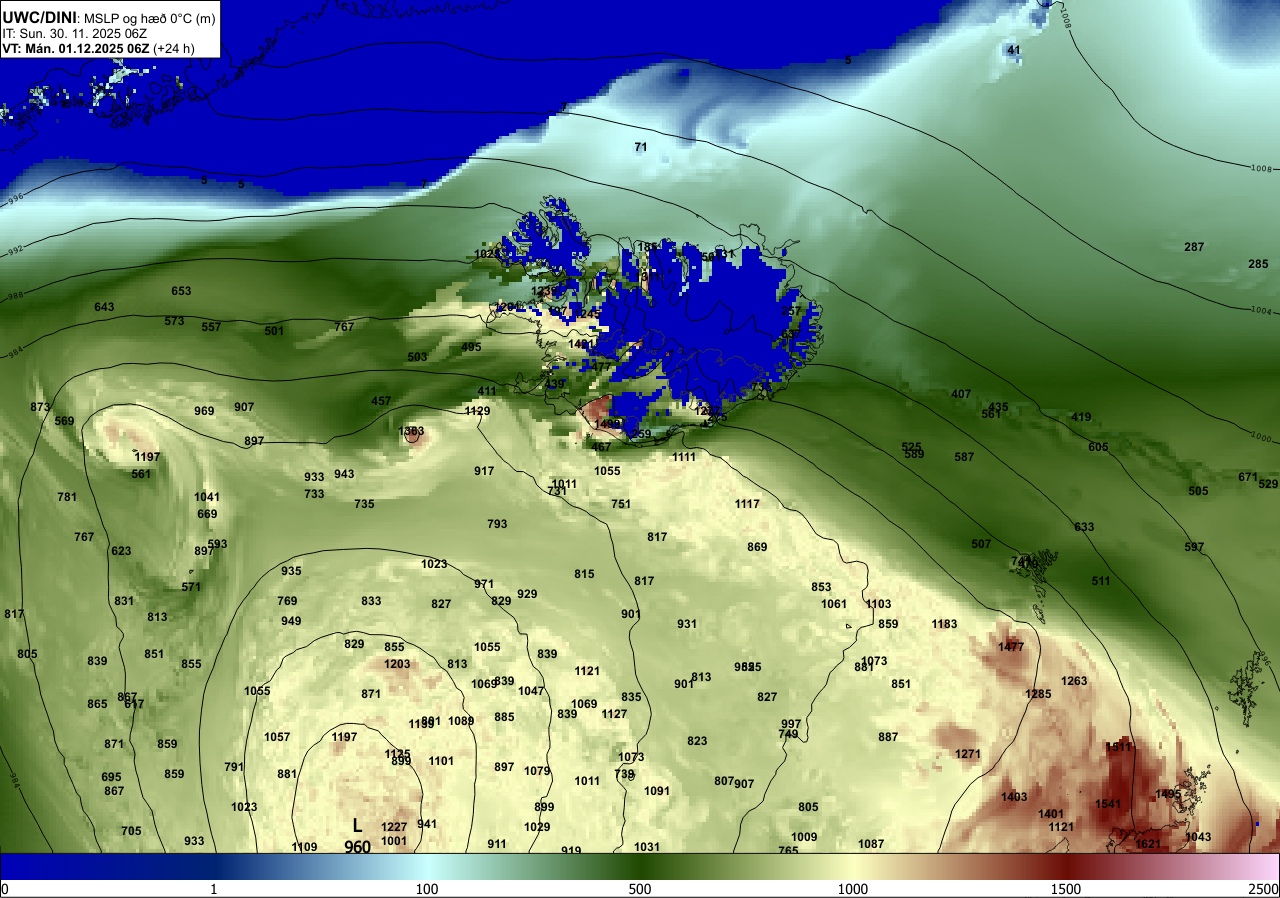Click the 503 value west of Iceland

pyautogui.click(x=417, y=357)
